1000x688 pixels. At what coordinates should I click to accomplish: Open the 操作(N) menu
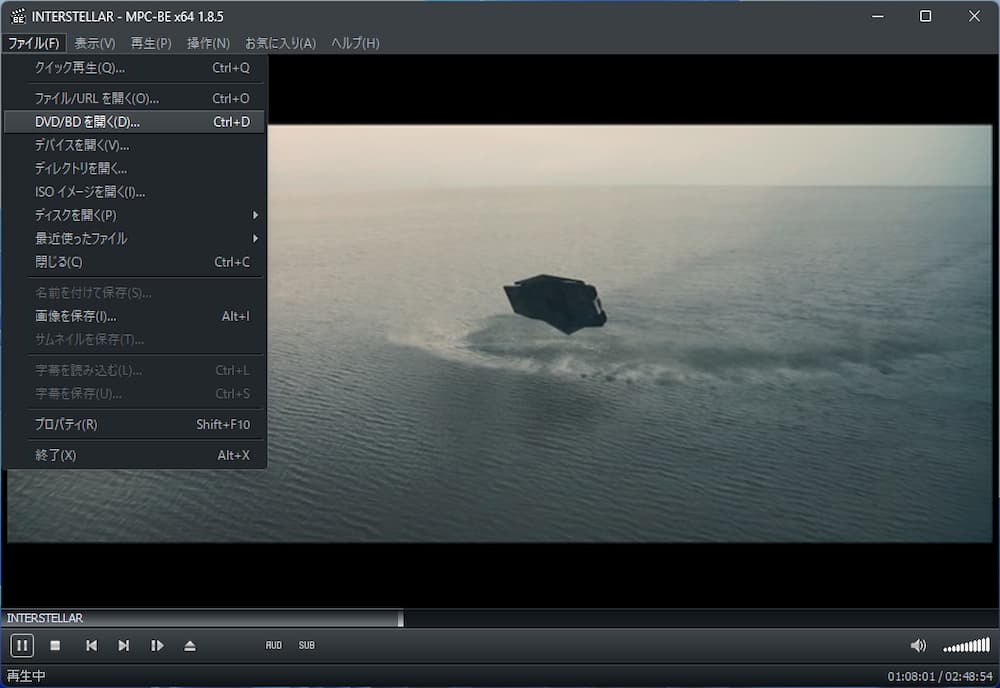click(208, 43)
